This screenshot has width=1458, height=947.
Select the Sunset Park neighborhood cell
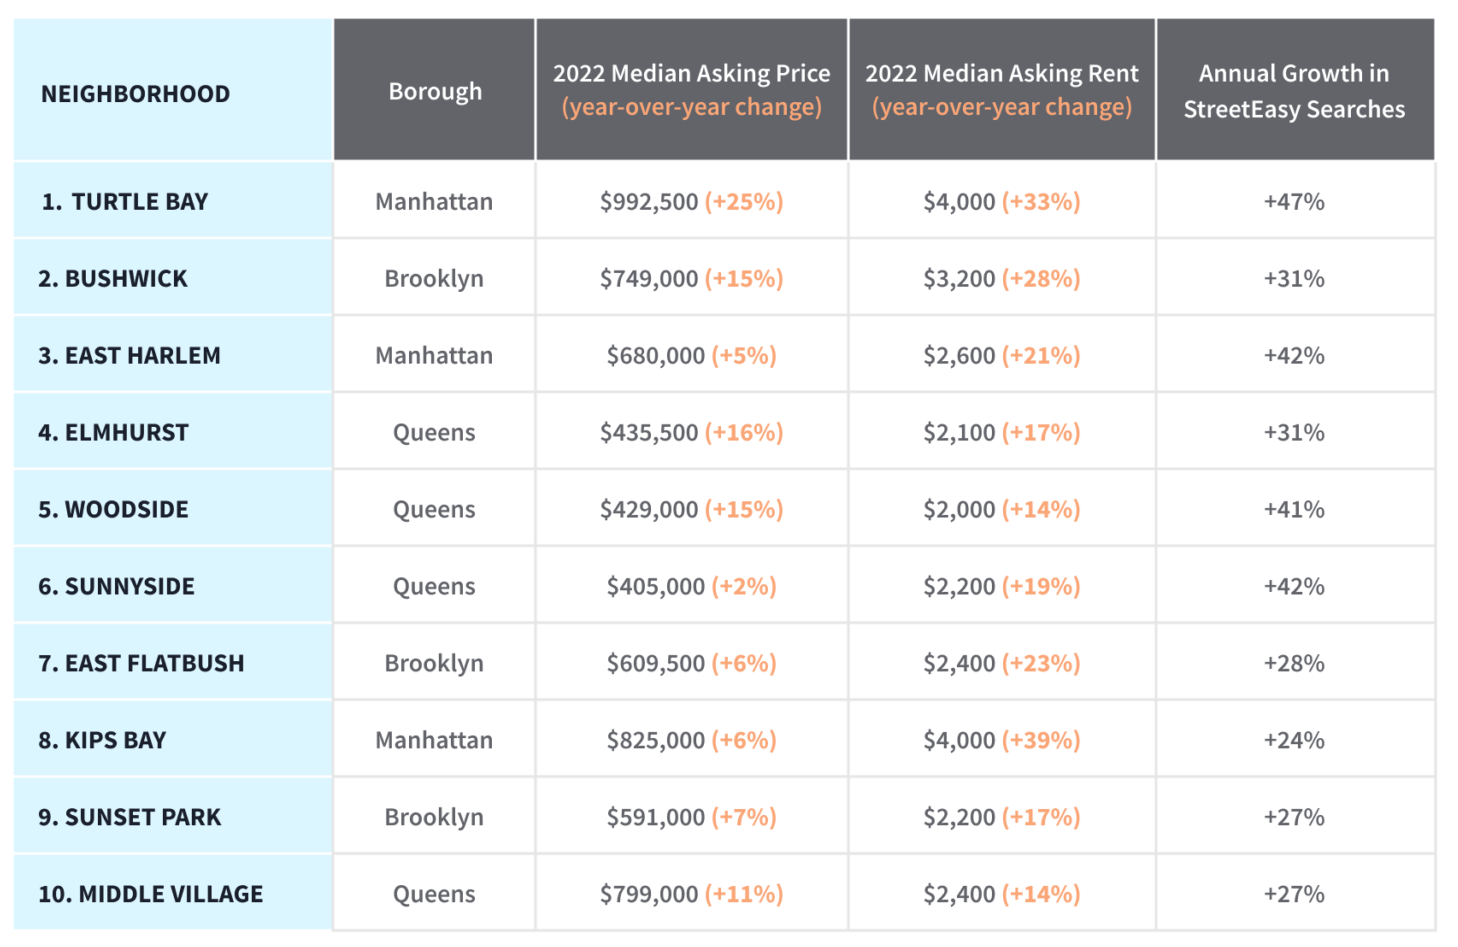click(x=129, y=818)
